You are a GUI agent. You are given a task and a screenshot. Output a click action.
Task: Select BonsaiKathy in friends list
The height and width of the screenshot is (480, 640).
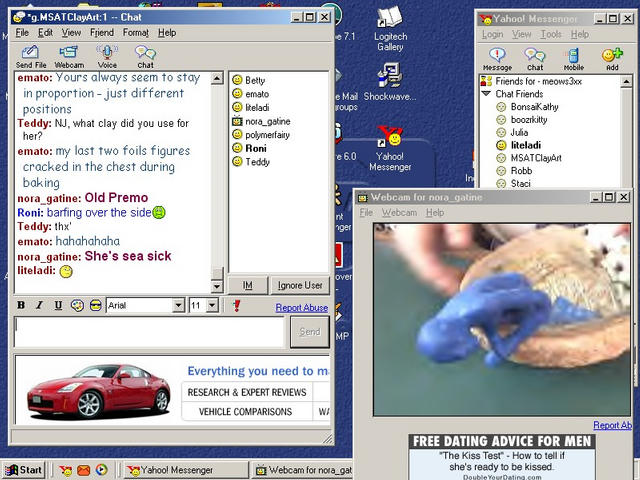(x=527, y=107)
